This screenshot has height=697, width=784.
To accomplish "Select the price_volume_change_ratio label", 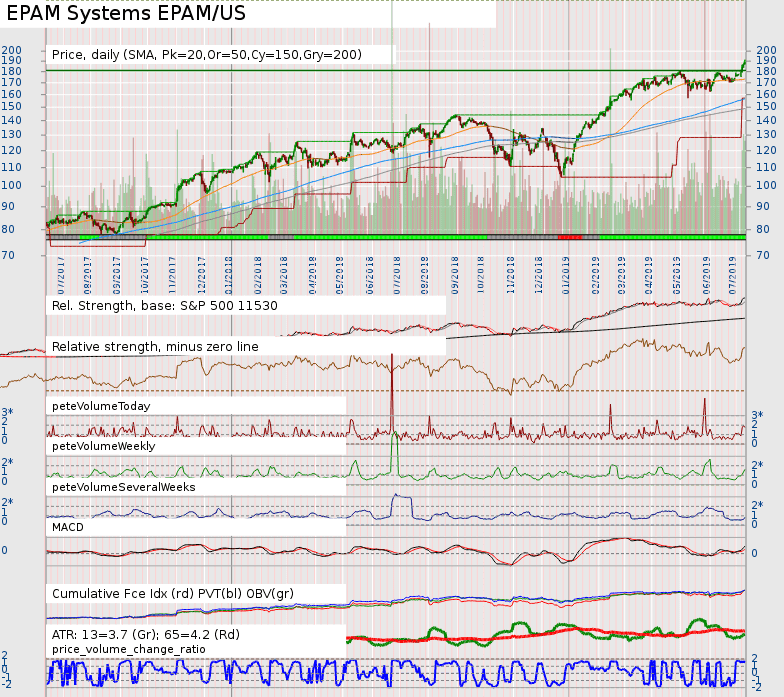I will pos(128,650).
